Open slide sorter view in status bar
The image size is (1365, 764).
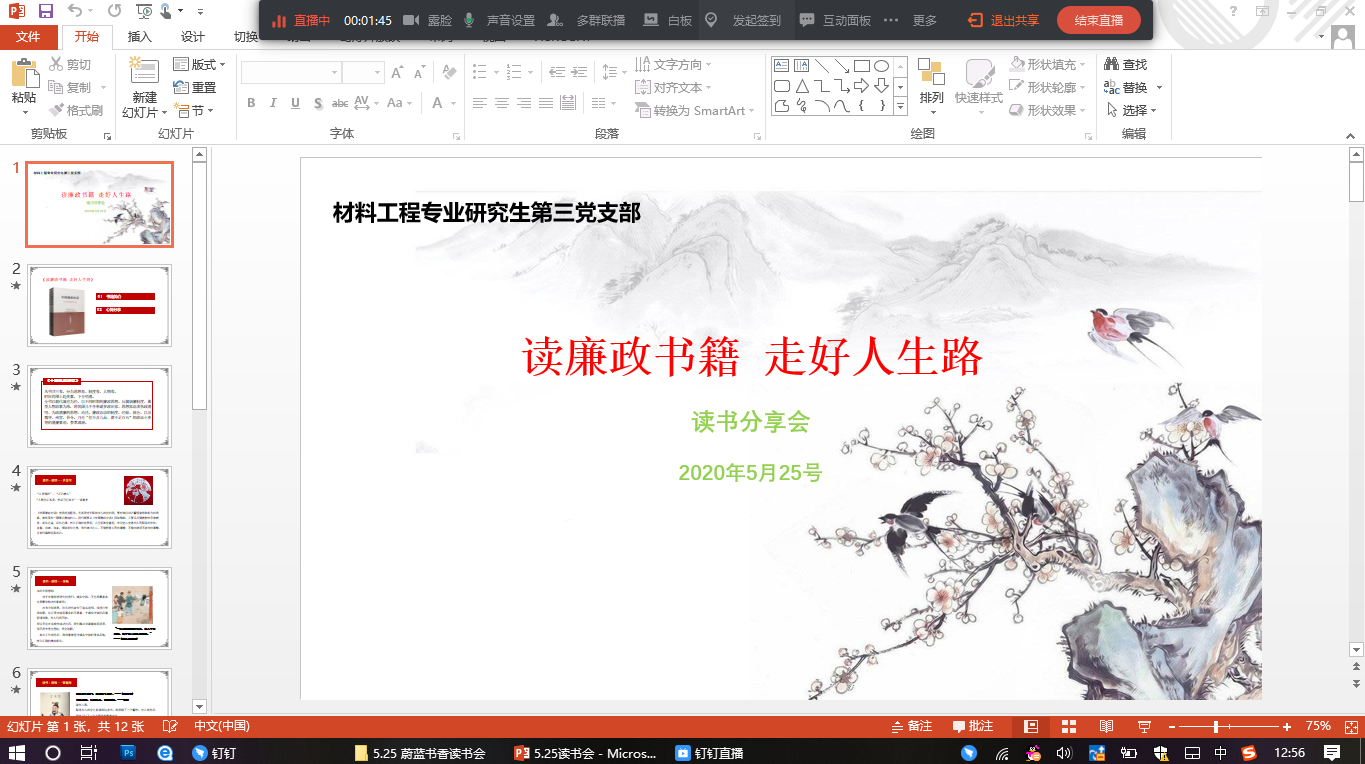[1069, 726]
